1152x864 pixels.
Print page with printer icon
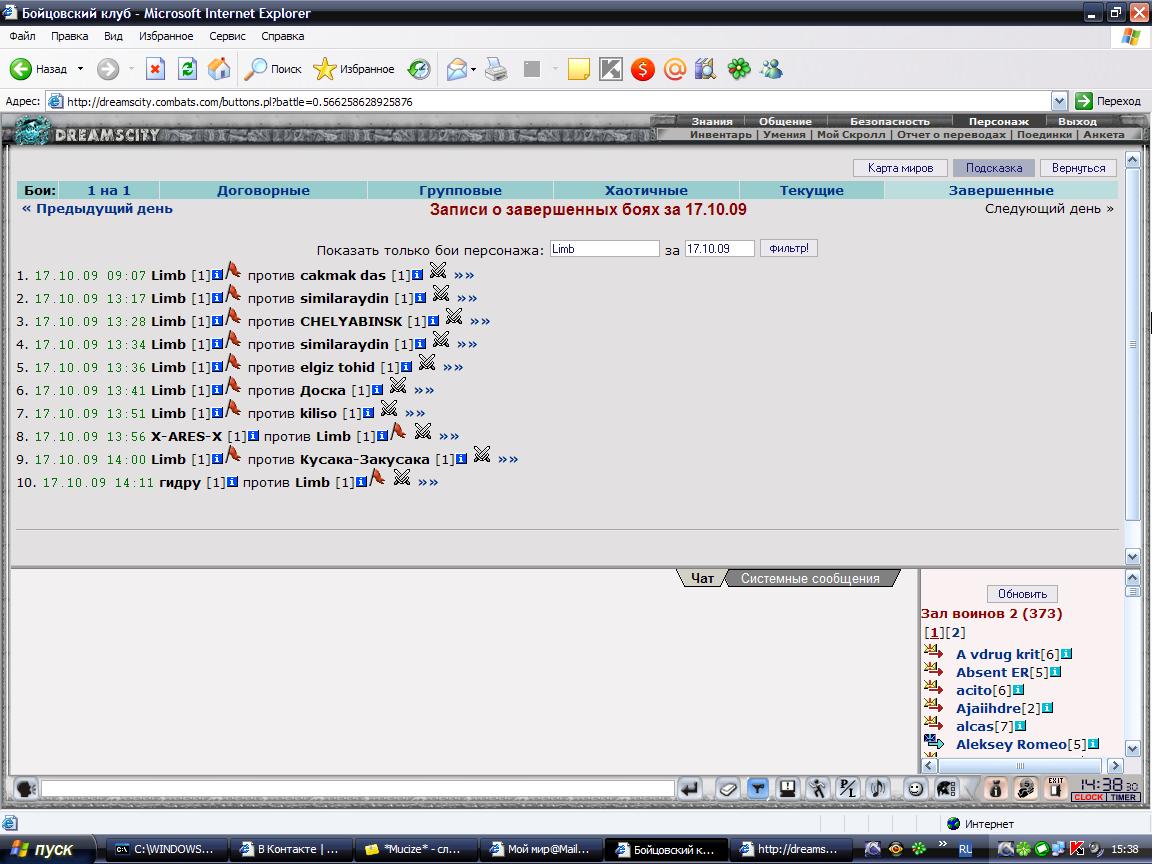(497, 69)
